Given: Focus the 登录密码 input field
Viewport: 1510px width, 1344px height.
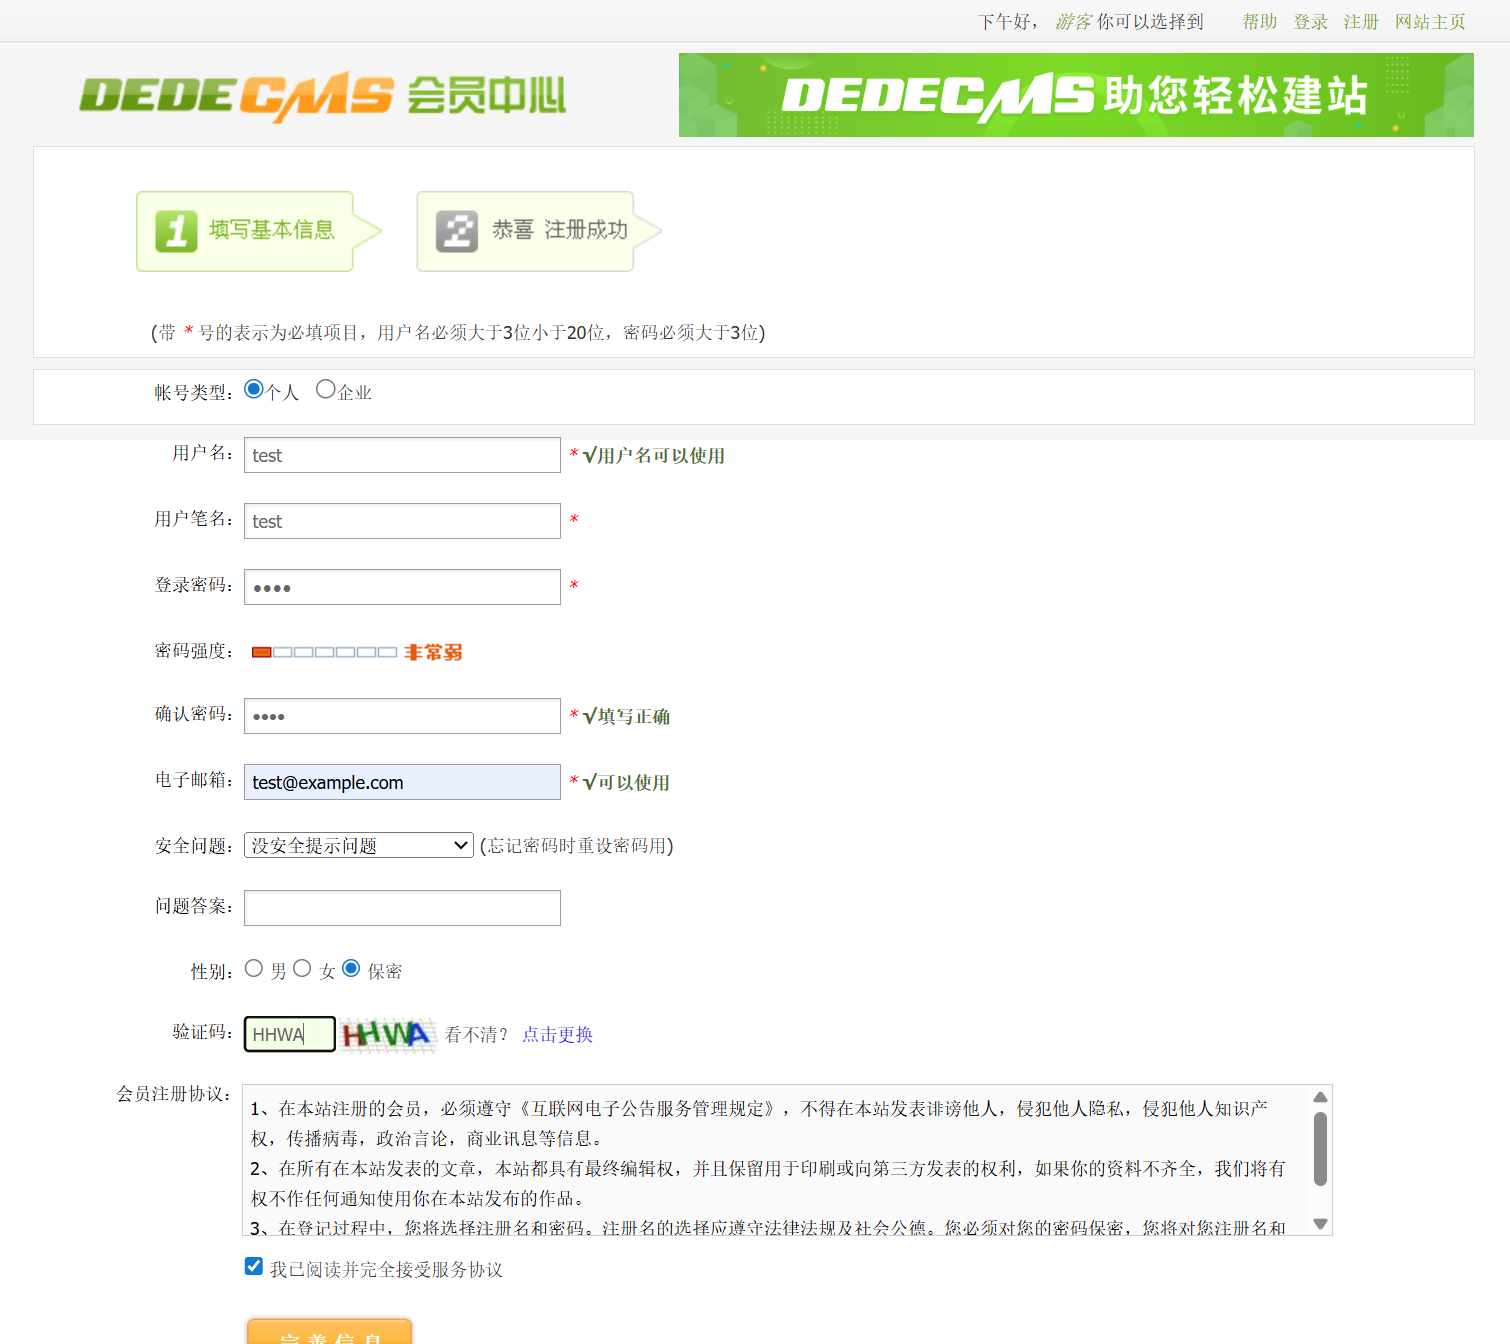Looking at the screenshot, I should [402, 587].
